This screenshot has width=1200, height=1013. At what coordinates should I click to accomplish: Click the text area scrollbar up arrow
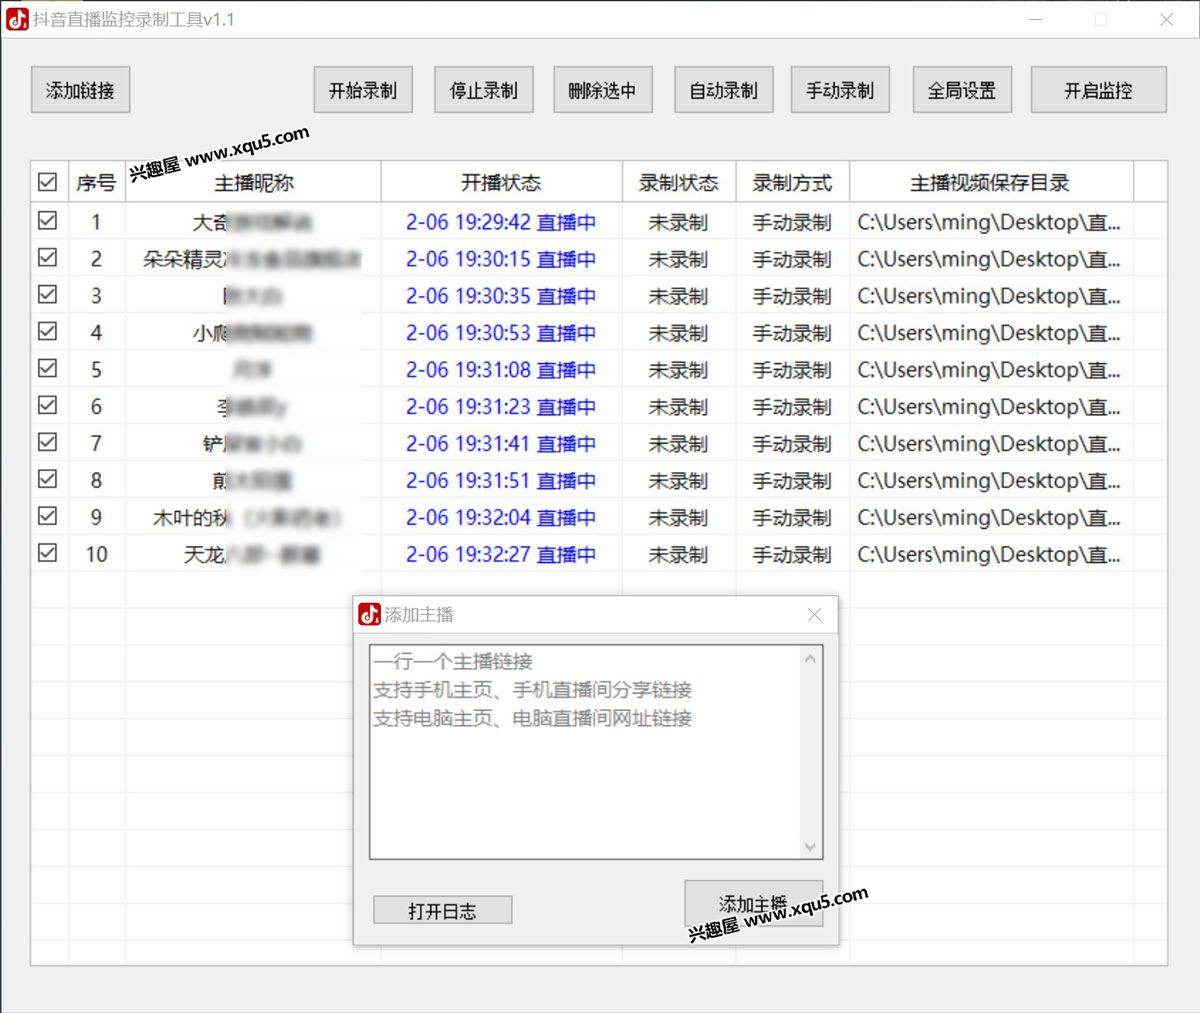click(810, 658)
